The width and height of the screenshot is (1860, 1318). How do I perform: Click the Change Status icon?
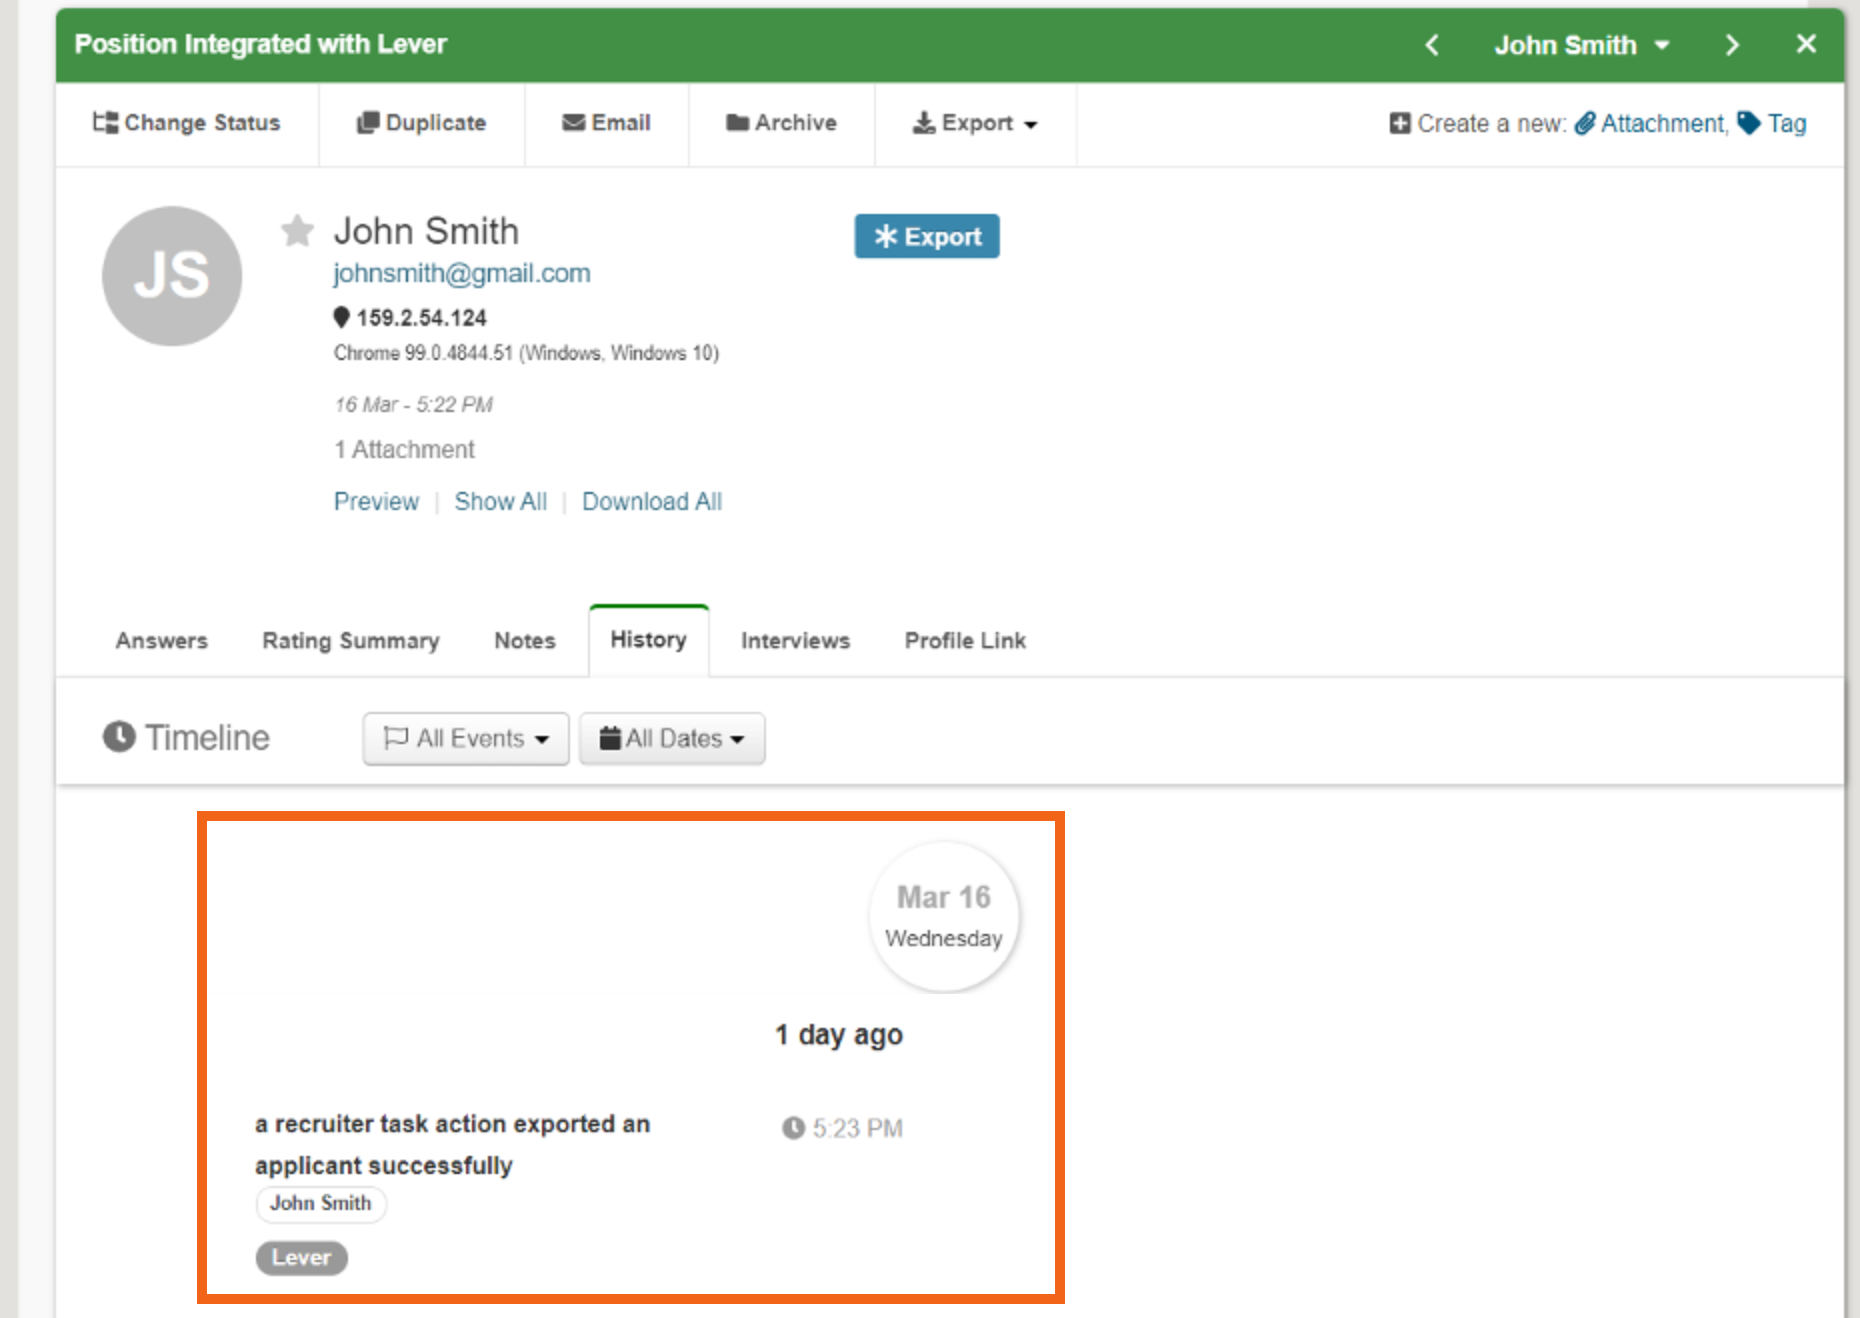tap(104, 122)
